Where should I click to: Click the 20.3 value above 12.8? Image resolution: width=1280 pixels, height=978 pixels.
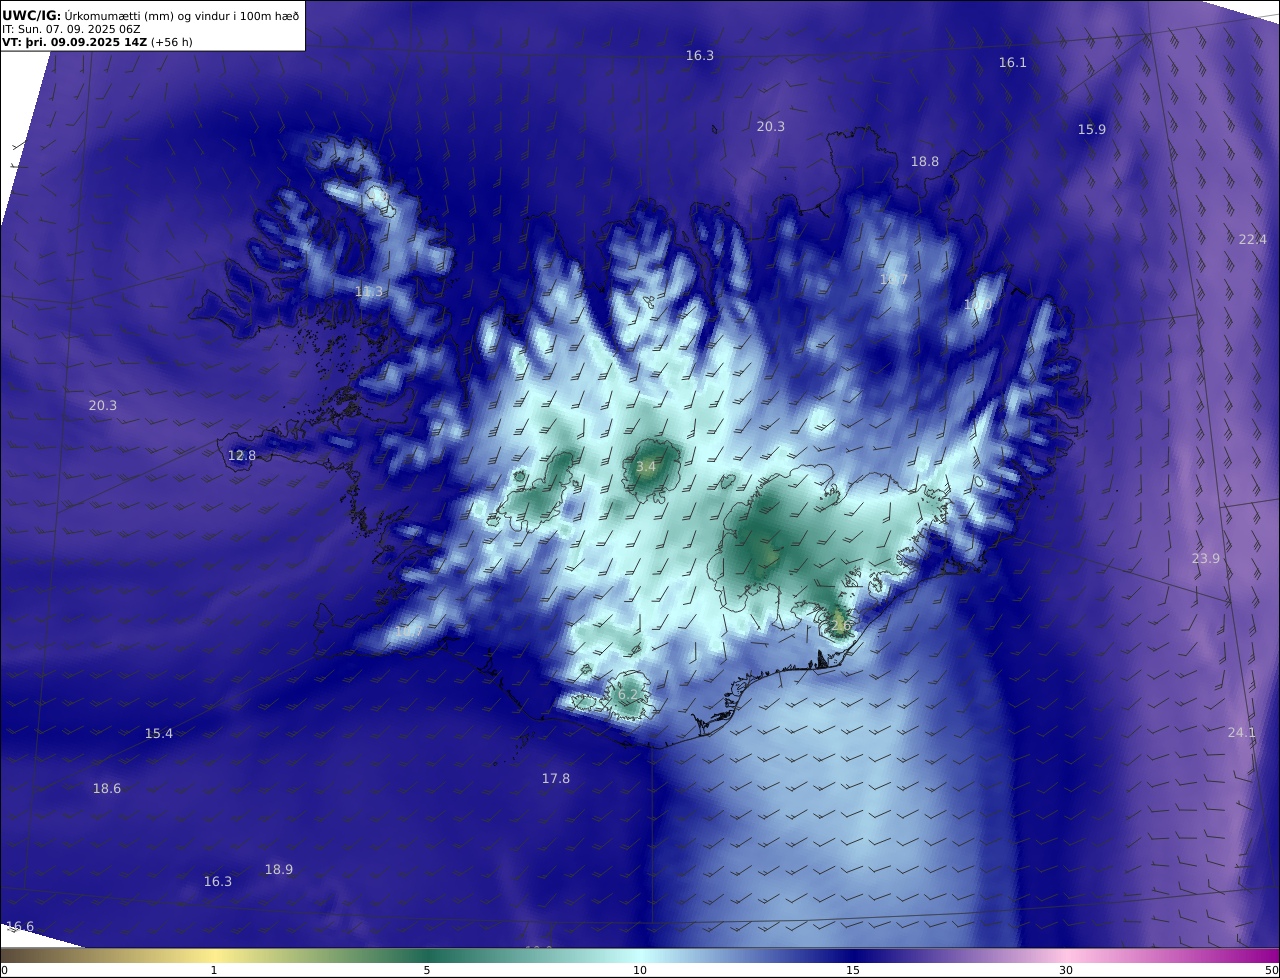(x=103, y=405)
